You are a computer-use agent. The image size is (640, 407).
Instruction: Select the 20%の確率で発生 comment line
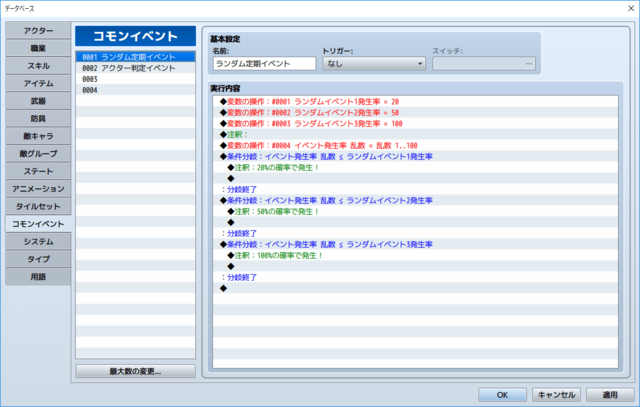click(415, 167)
